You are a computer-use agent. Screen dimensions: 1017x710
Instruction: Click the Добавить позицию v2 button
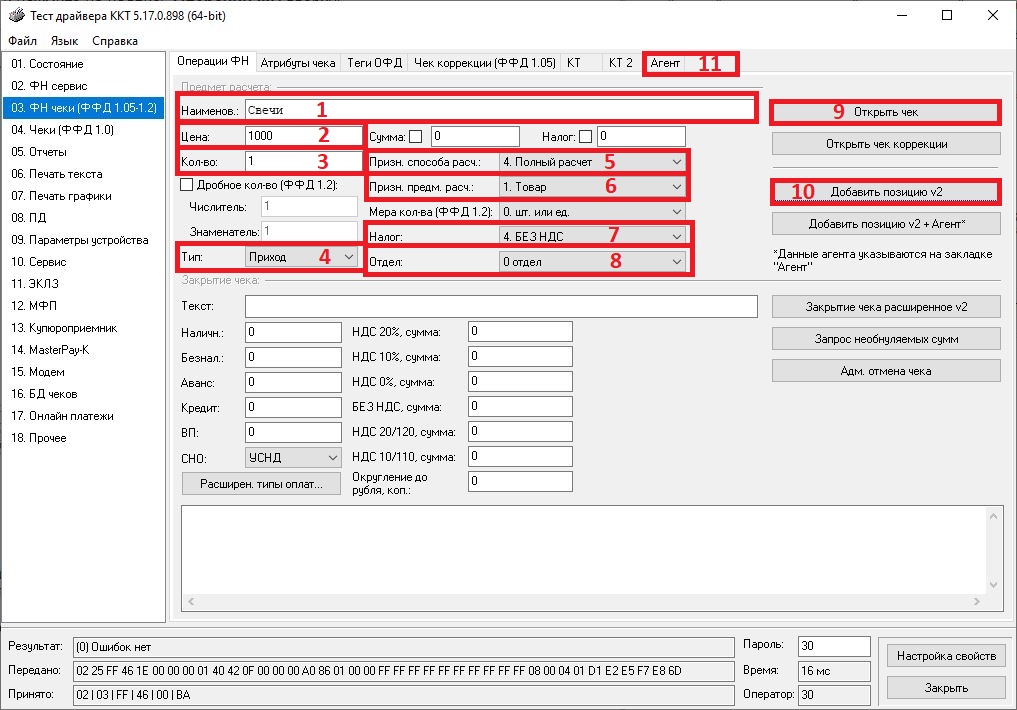coord(886,190)
